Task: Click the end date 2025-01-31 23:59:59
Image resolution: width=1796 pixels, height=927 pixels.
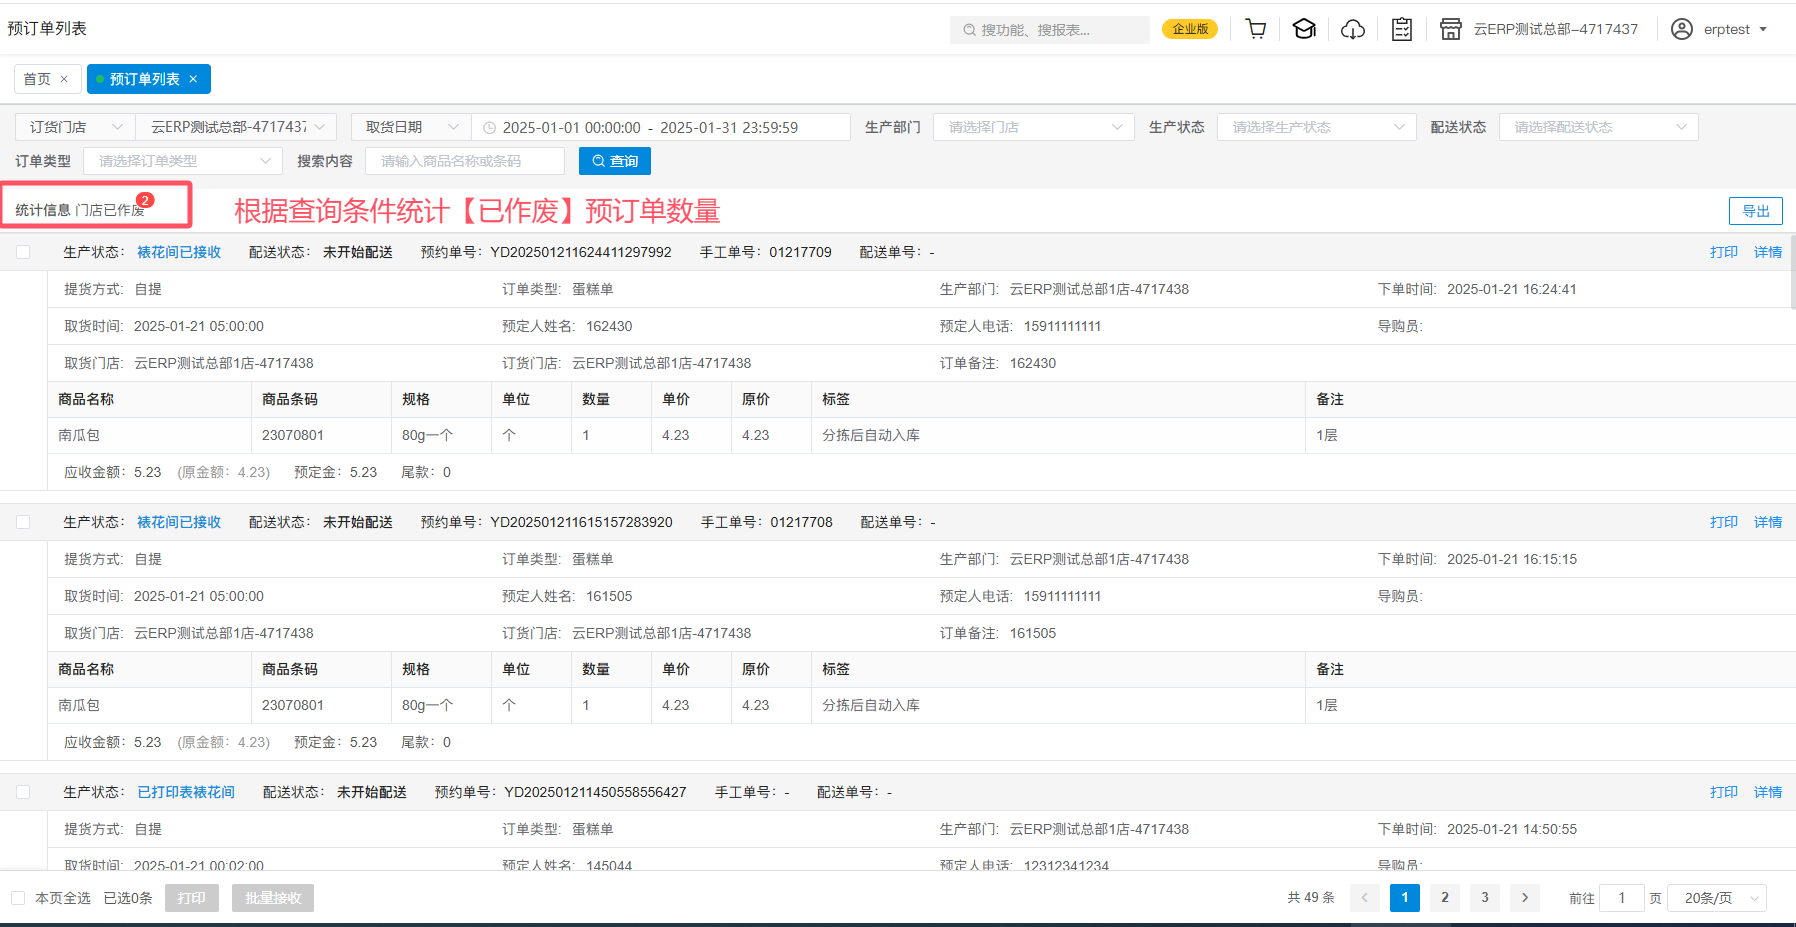Action: tap(729, 128)
